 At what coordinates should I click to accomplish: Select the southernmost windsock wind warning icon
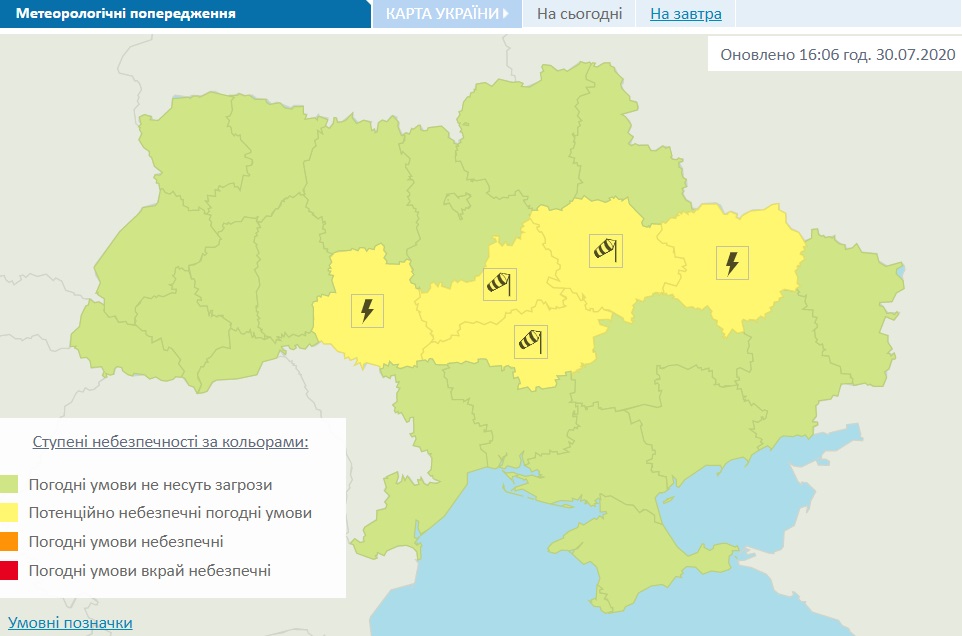pyautogui.click(x=531, y=341)
